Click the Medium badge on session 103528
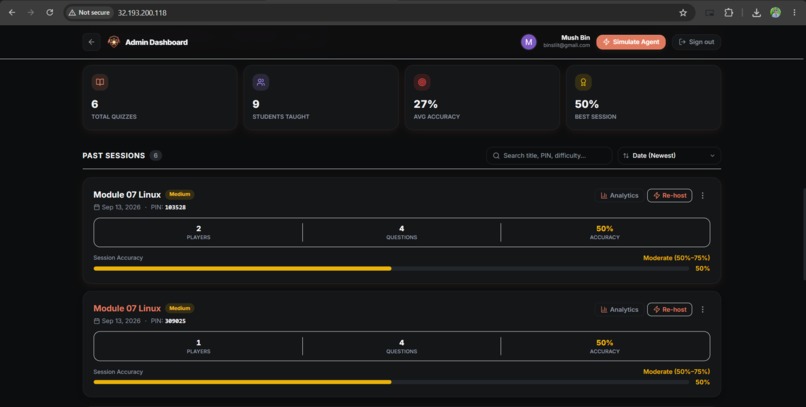Image resolution: width=806 pixels, height=407 pixels. (179, 194)
